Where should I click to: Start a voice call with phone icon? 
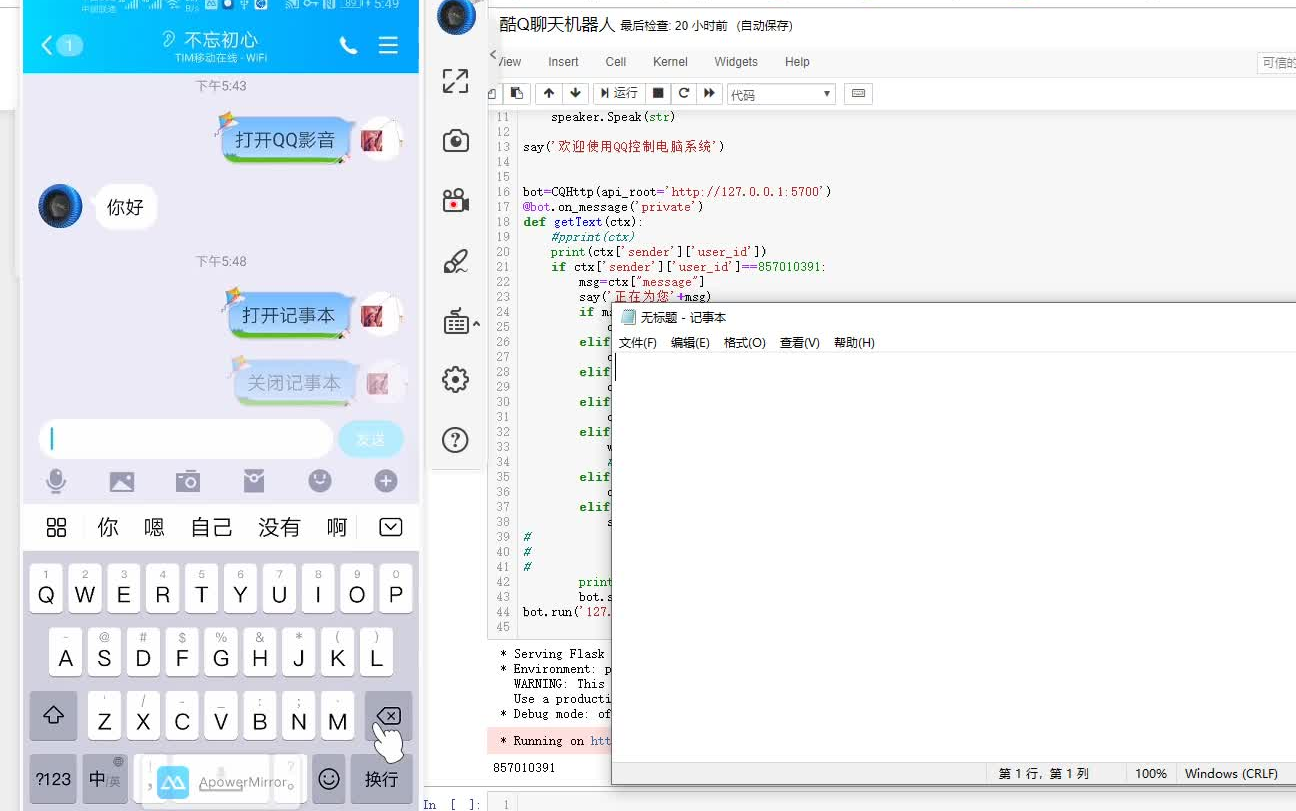click(348, 45)
